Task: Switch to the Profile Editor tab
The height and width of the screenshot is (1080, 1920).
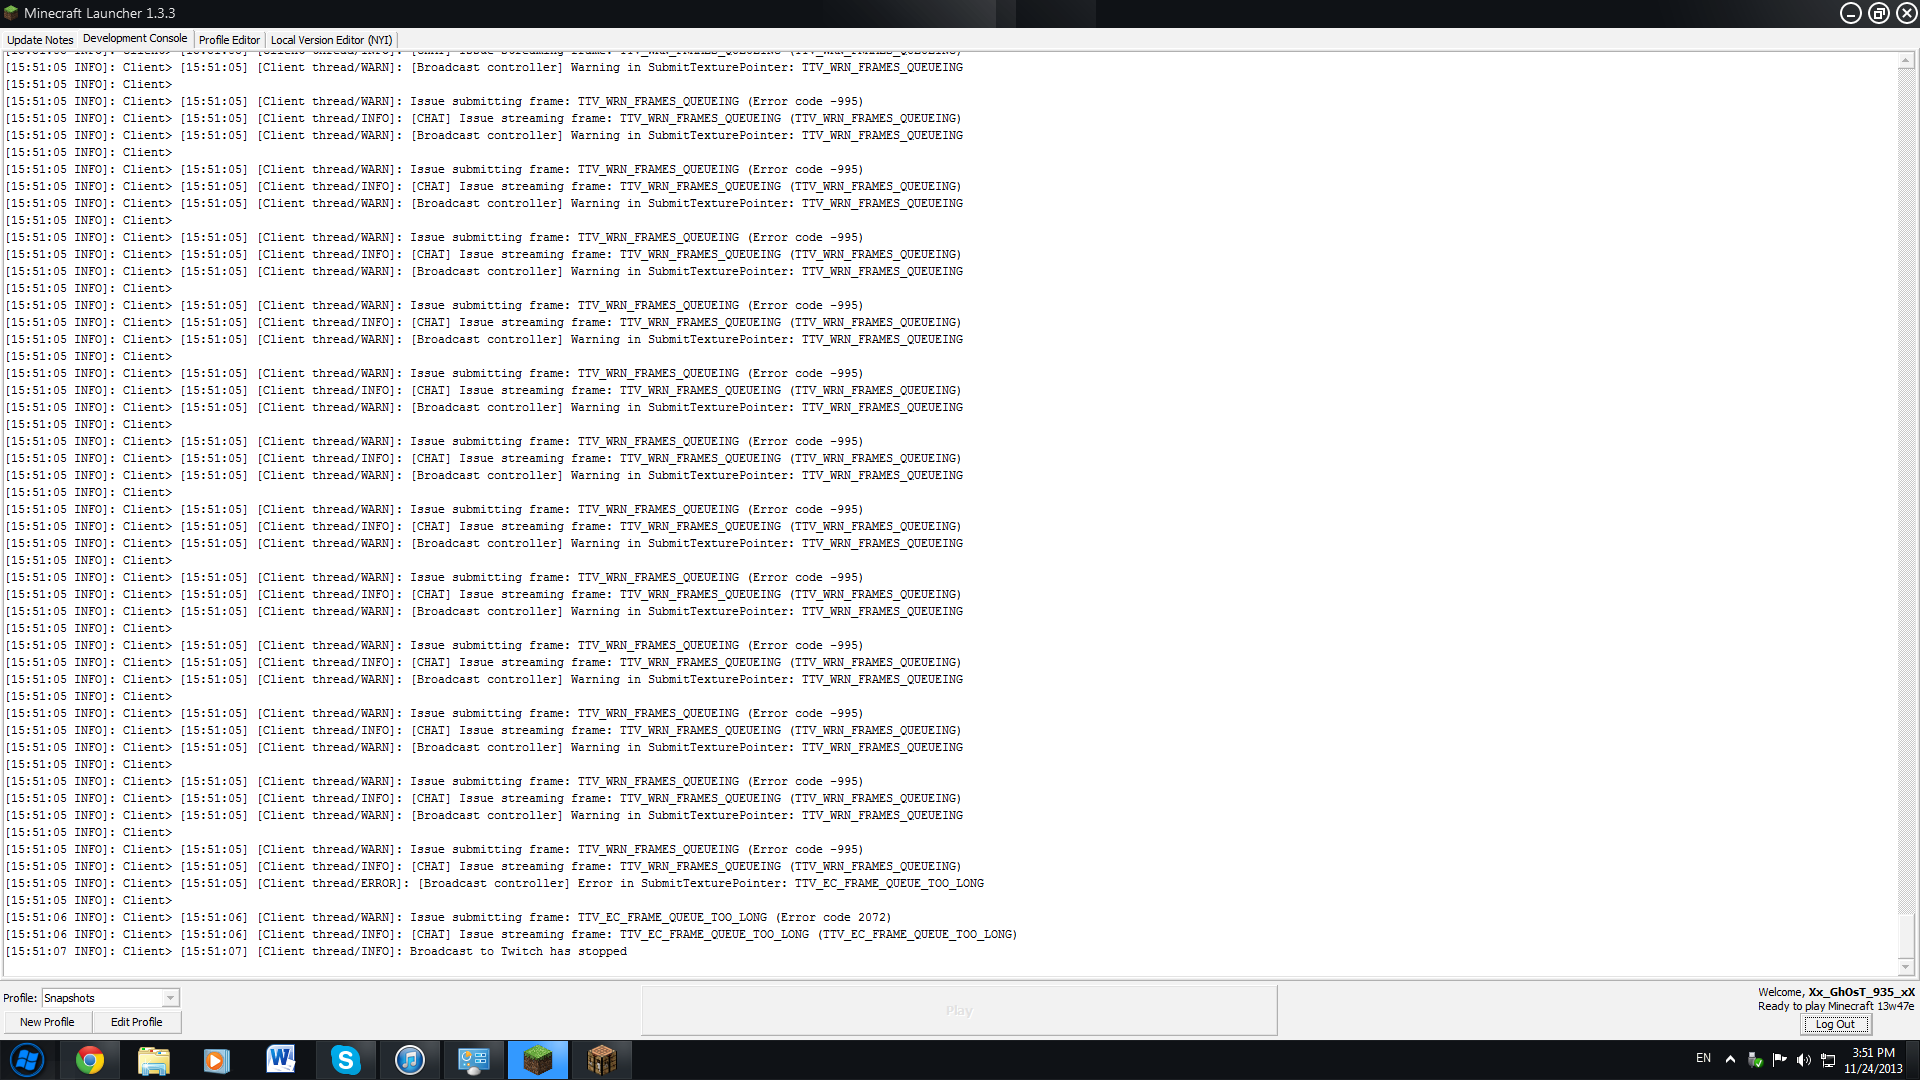Action: click(x=229, y=40)
